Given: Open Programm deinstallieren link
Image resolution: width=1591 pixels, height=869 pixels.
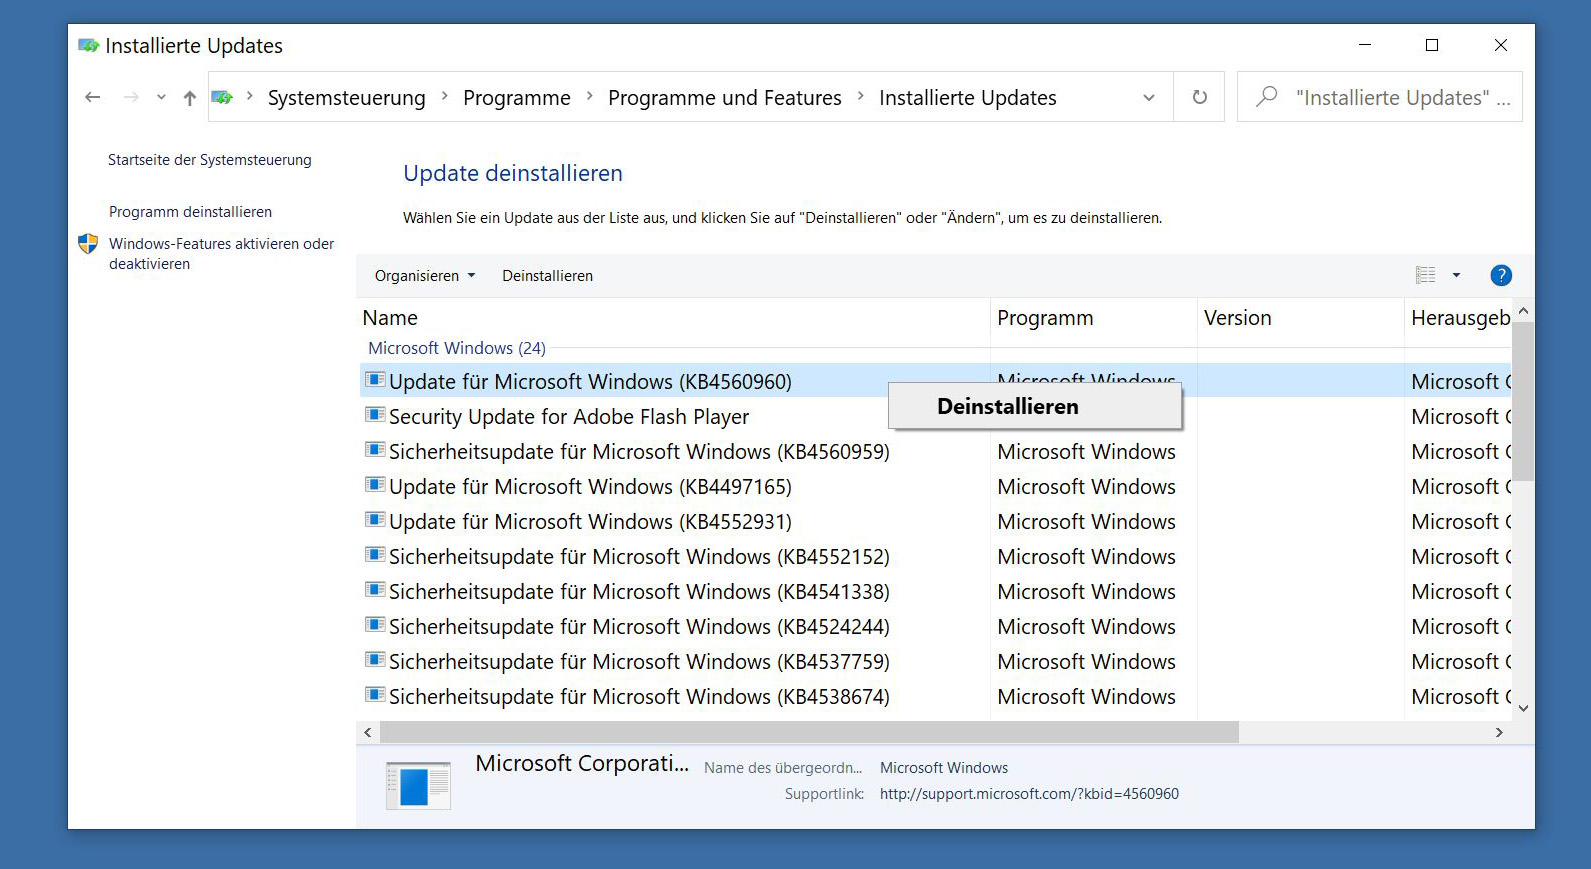Looking at the screenshot, I should click(190, 212).
